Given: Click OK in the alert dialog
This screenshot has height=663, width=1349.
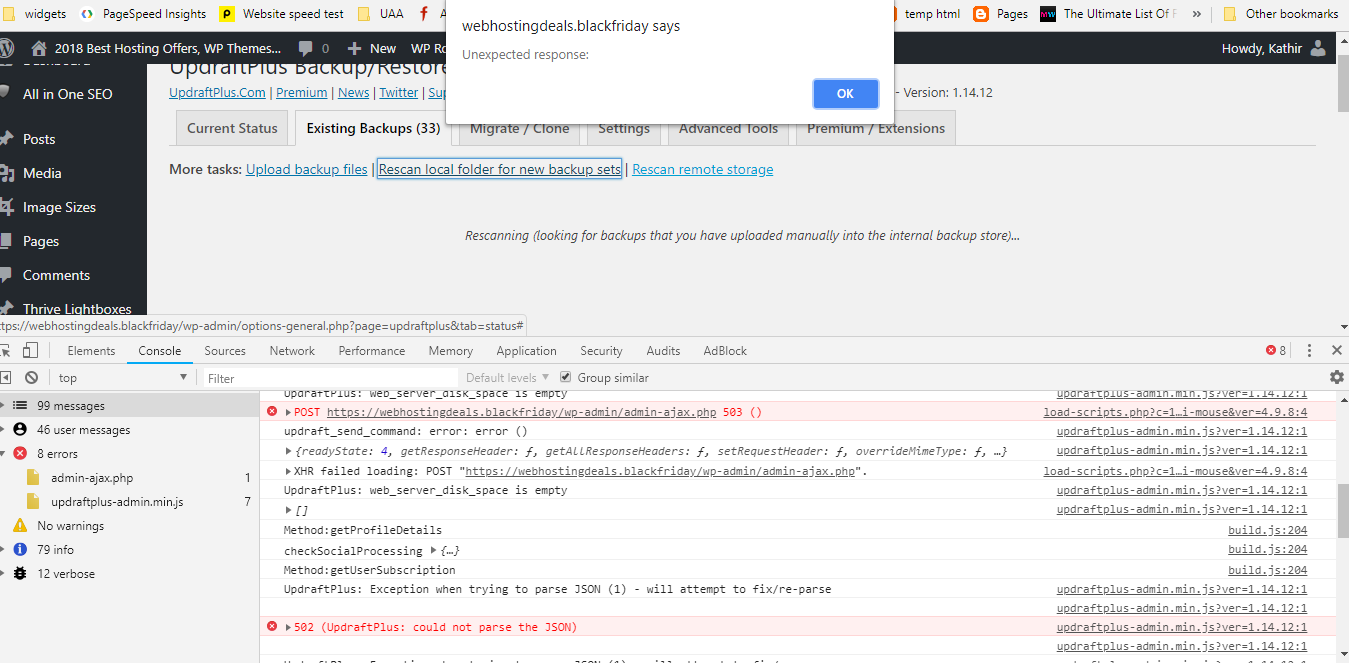Looking at the screenshot, I should pyautogui.click(x=845, y=93).
